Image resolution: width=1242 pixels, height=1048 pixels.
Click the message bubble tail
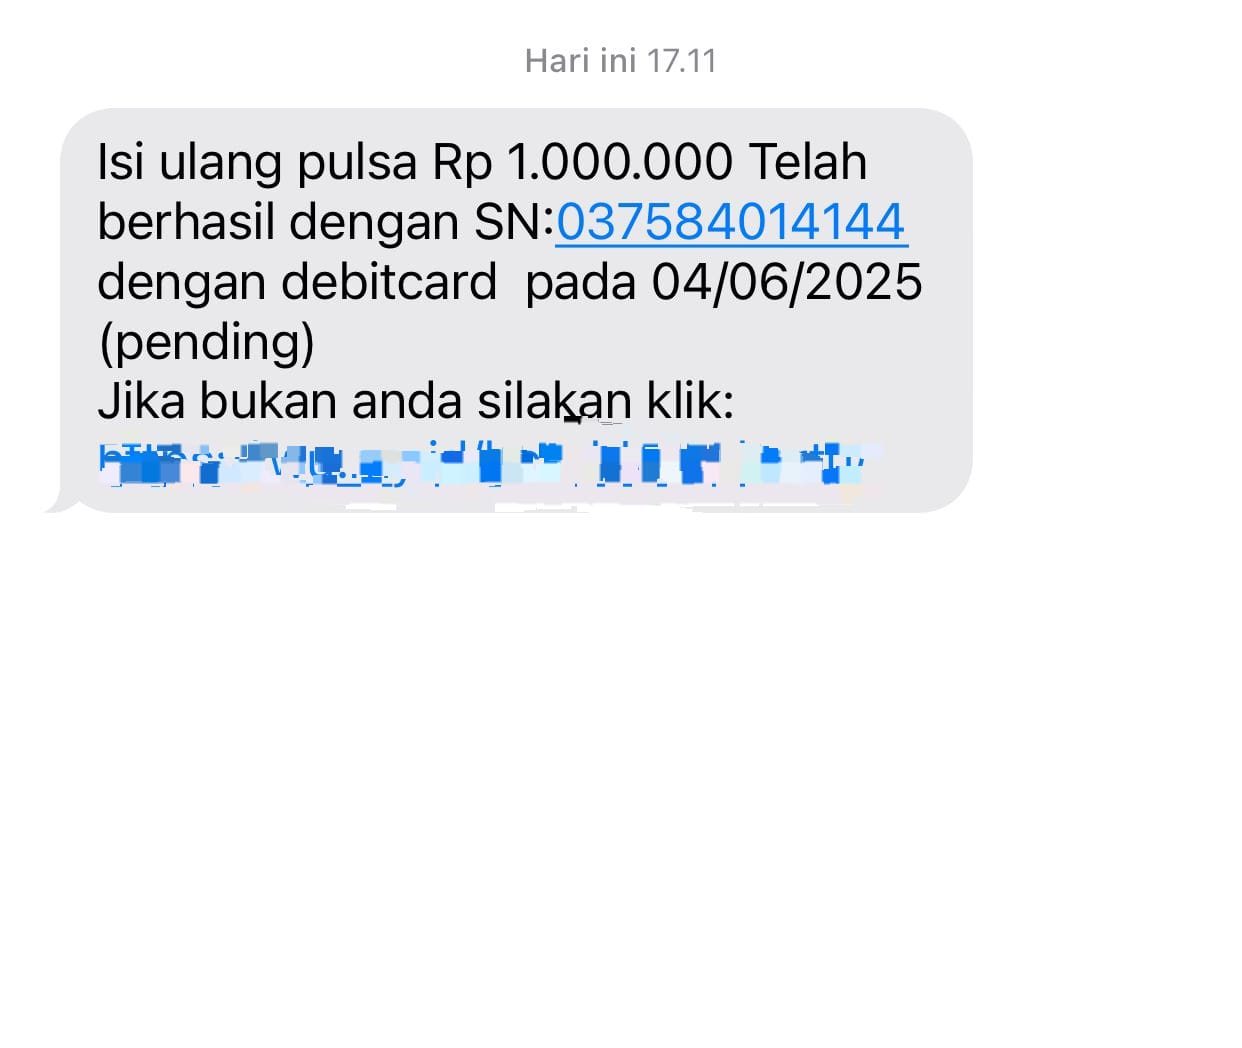point(62,504)
